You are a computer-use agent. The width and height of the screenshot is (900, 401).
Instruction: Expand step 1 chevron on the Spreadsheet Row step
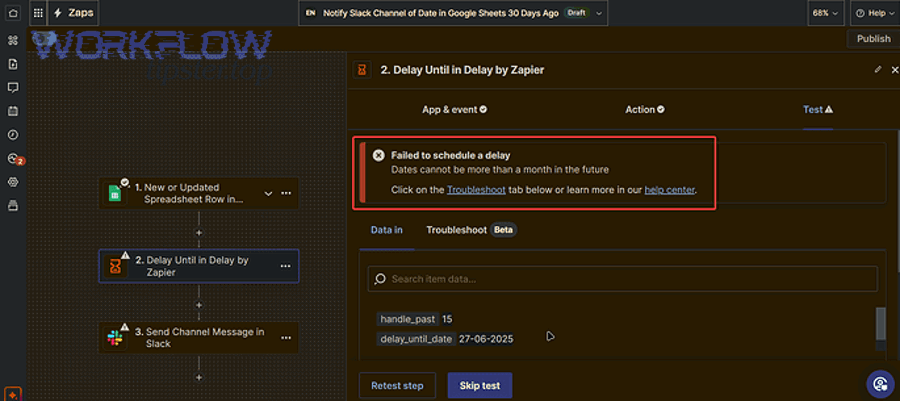(268, 193)
